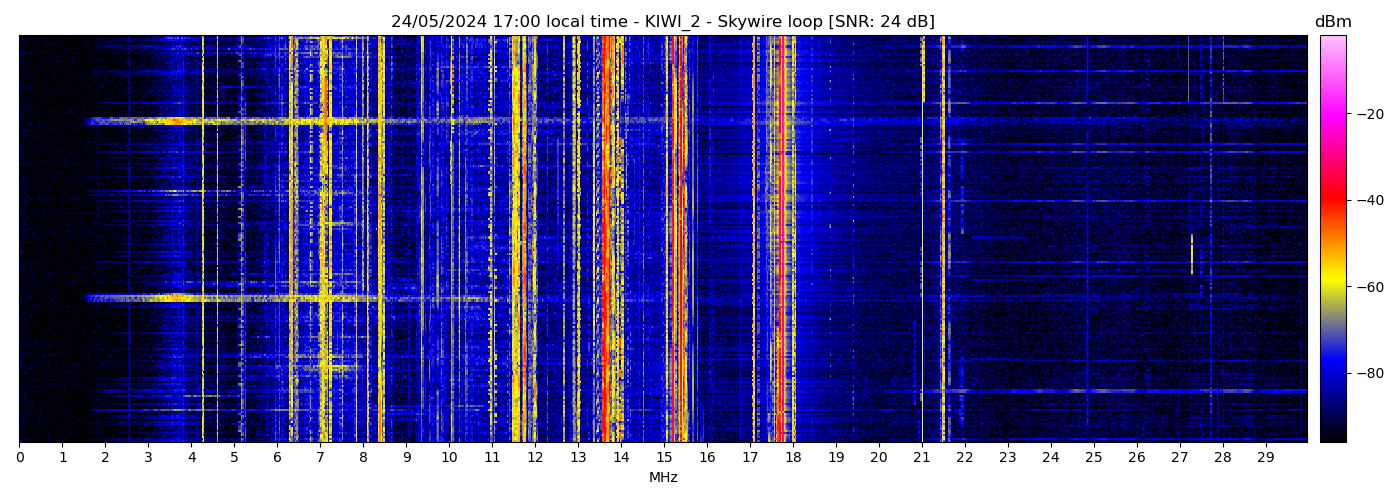This screenshot has width=1400, height=500.
Task: Click the 14 MHz axis tick label
Action: (x=621, y=457)
